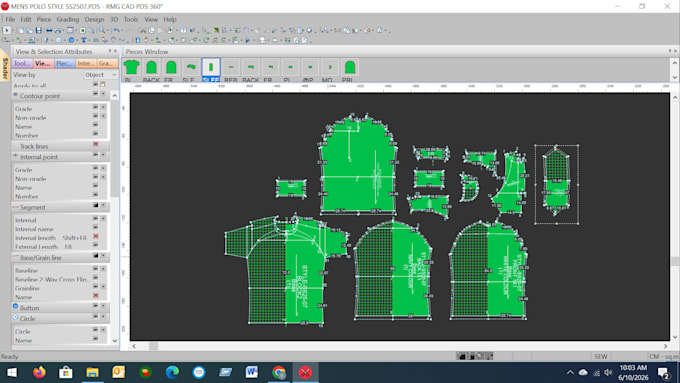Open dropdown arrow beside Base/Grain line header
680x383 pixels.
tap(103, 255)
